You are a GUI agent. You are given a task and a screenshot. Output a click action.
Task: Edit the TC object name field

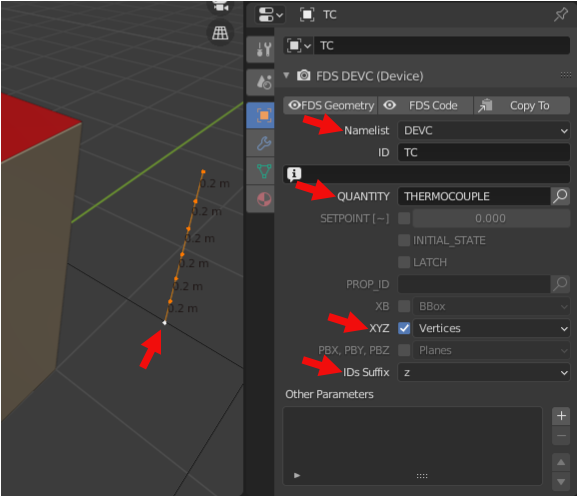pos(442,46)
